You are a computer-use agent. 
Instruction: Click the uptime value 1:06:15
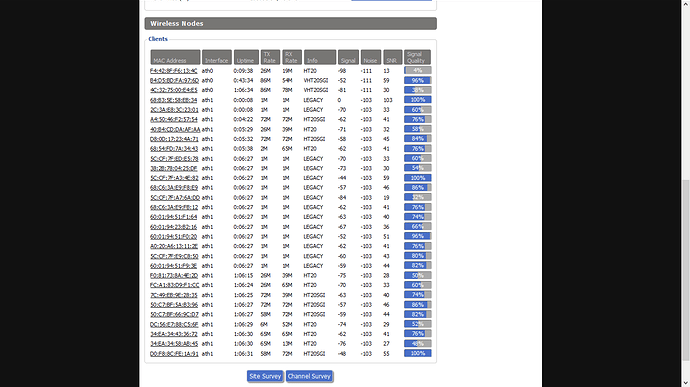[x=243, y=276]
